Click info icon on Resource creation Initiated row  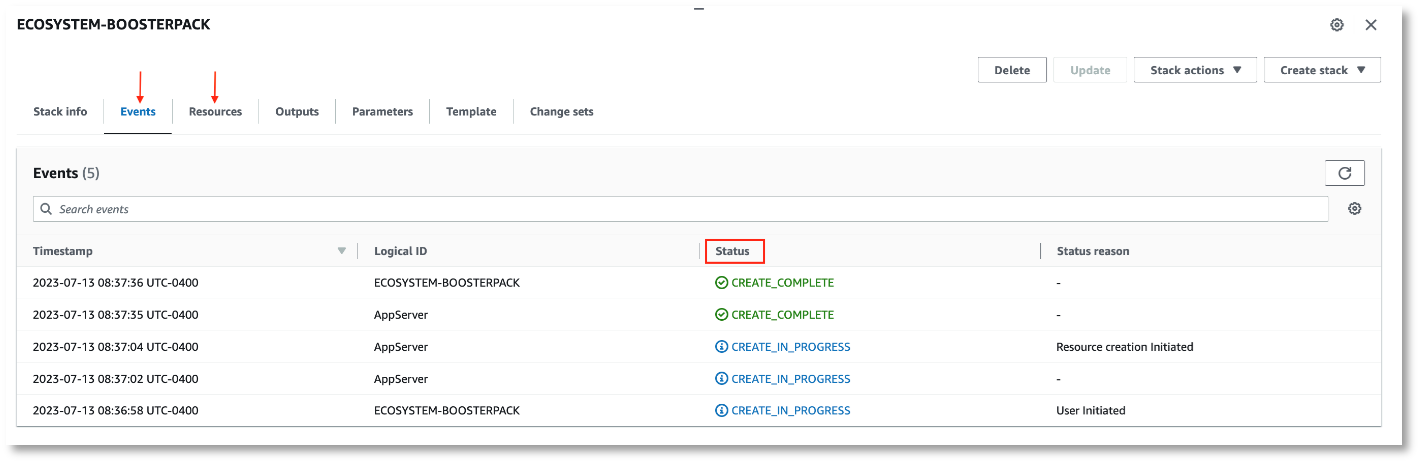tap(721, 347)
